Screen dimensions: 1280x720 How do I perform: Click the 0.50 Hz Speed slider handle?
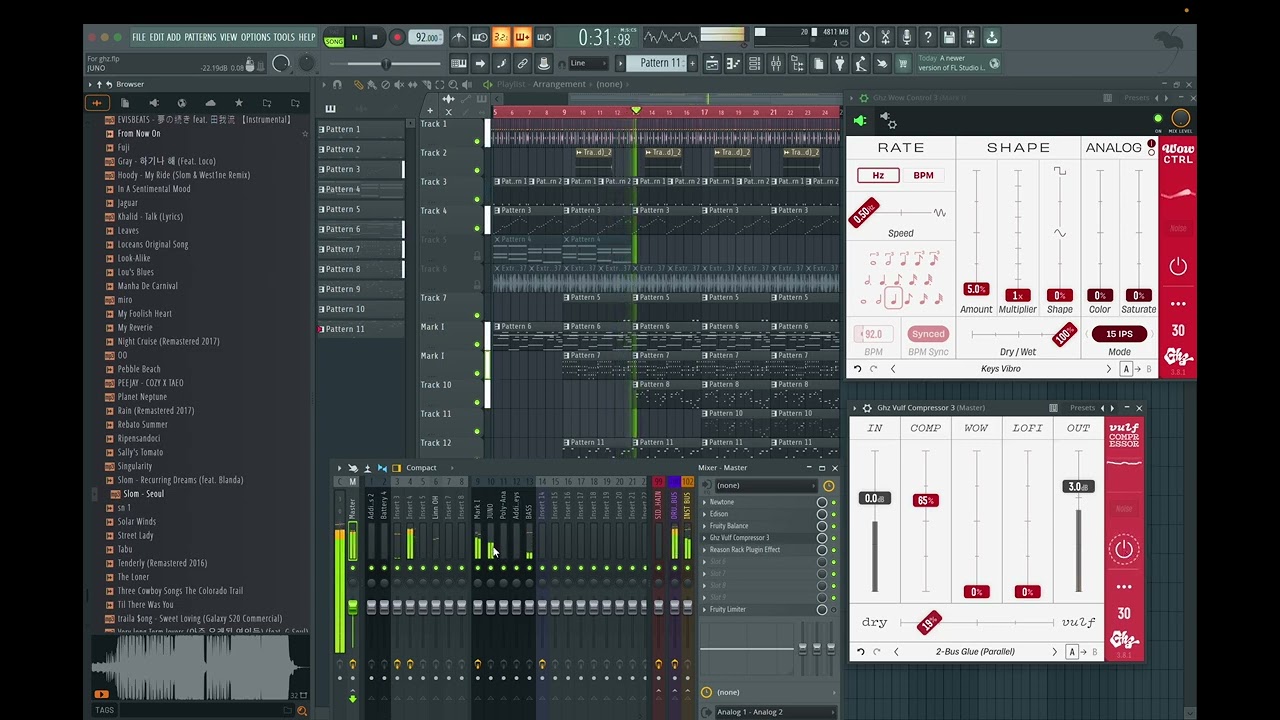(x=863, y=213)
